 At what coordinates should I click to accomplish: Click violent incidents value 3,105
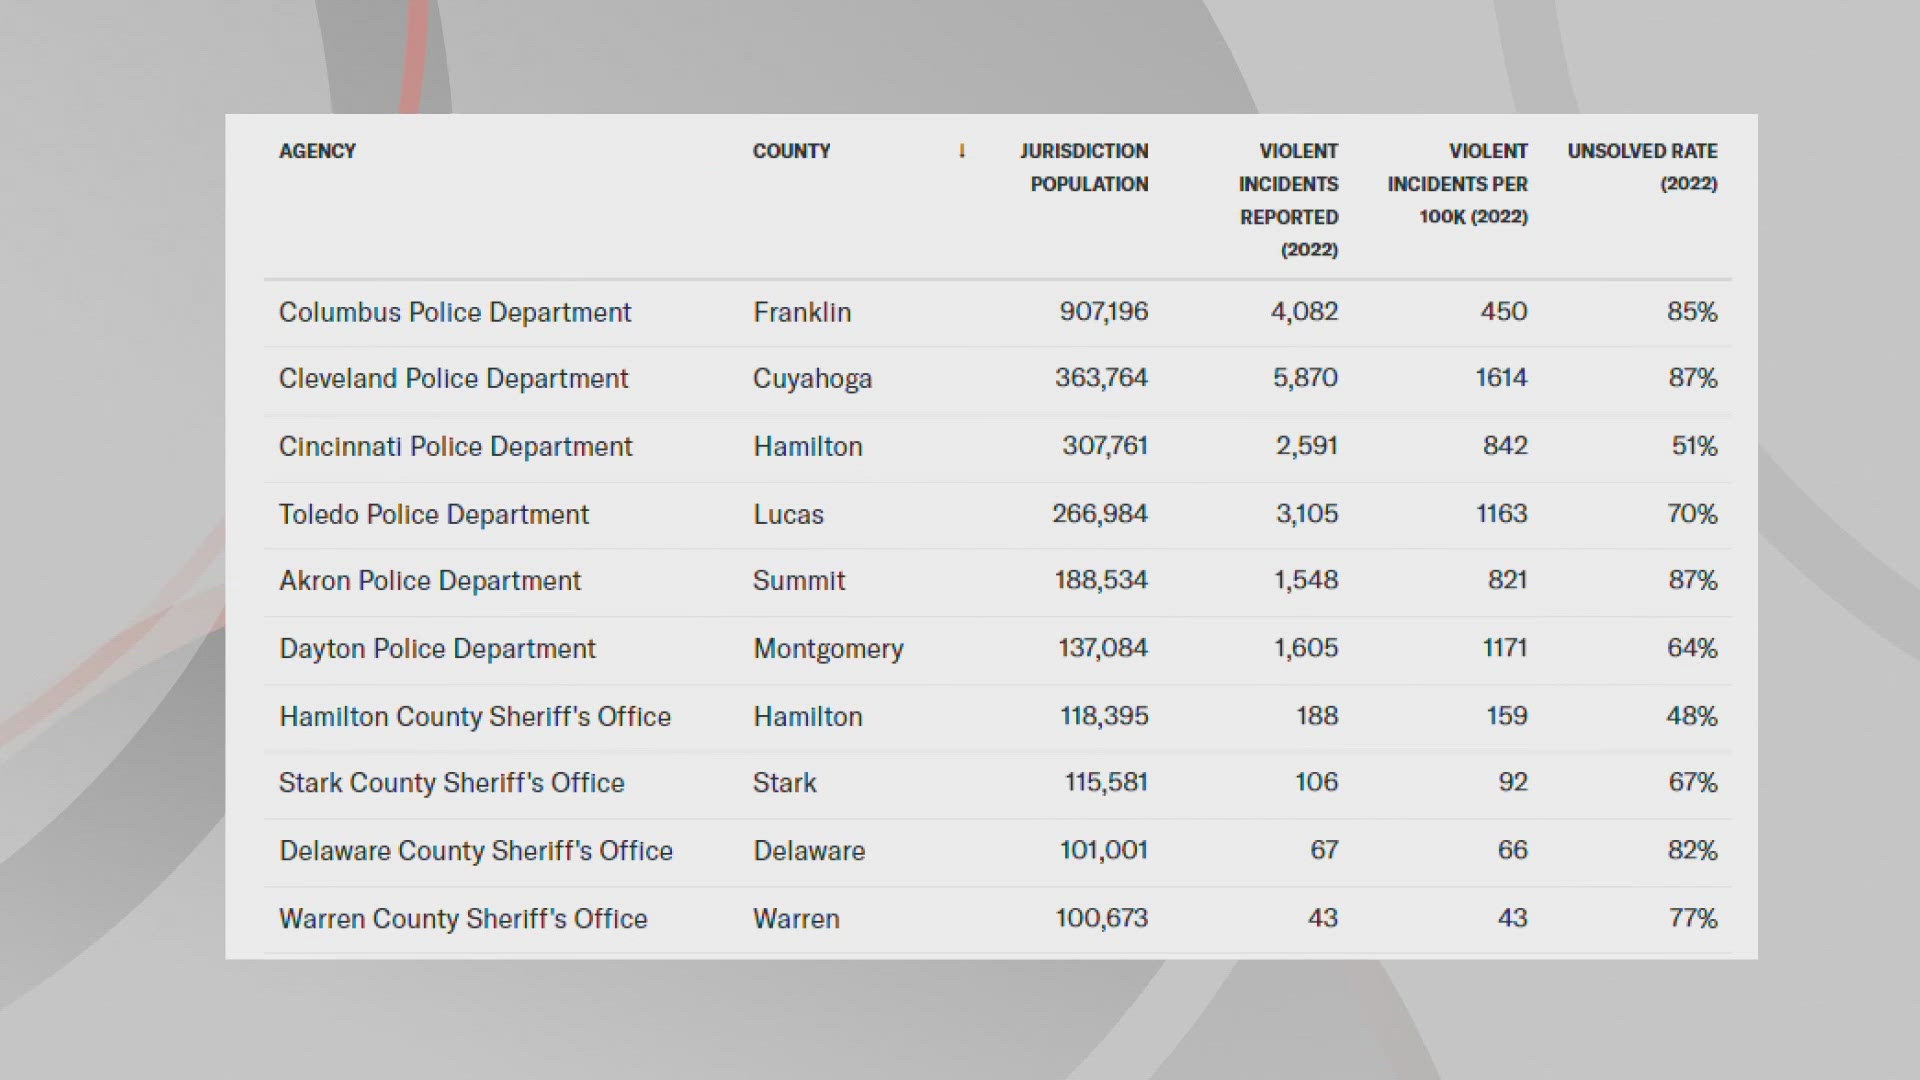point(1307,514)
